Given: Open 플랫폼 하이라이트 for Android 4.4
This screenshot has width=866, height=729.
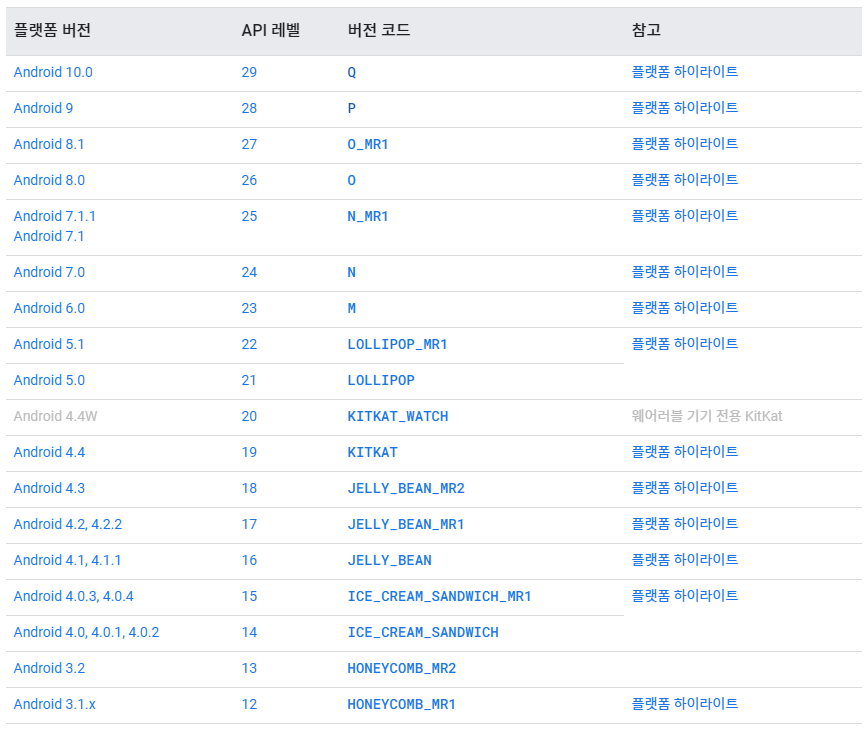Looking at the screenshot, I should coord(685,452).
